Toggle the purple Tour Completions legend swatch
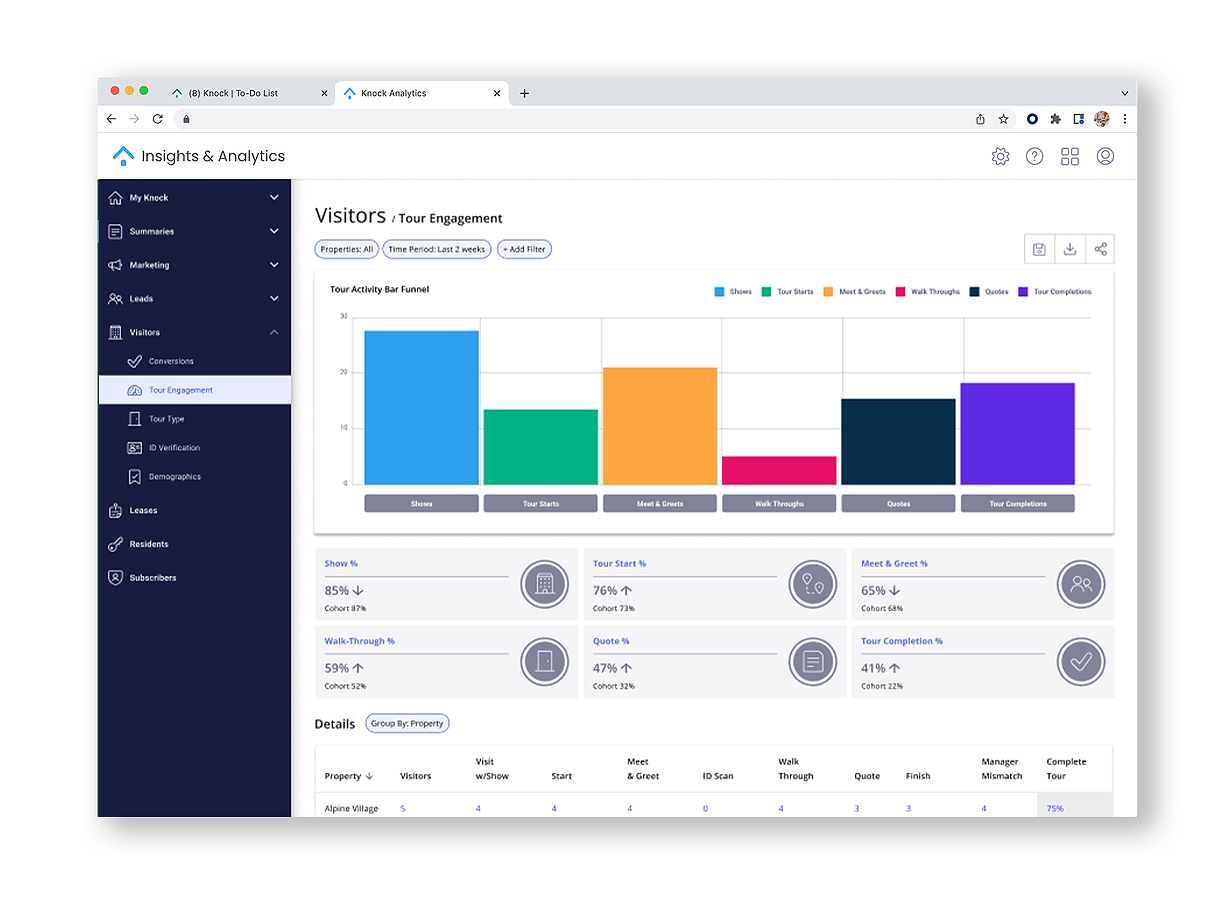Screen dimensions: 1229x900 [x=1023, y=292]
